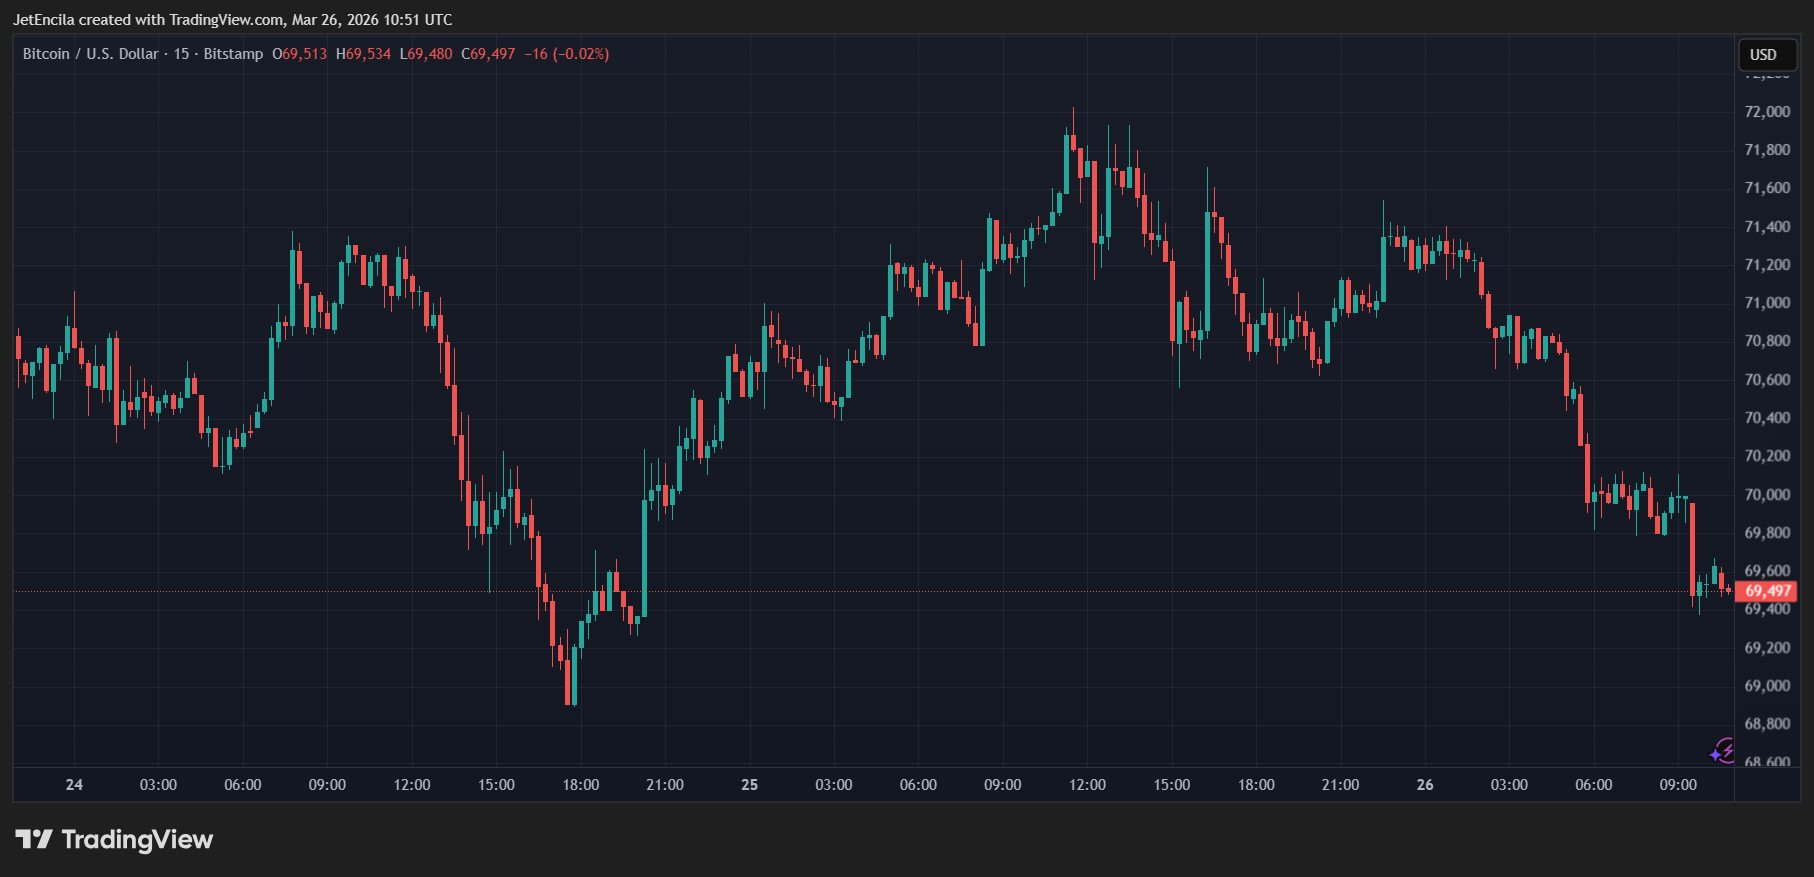The width and height of the screenshot is (1814, 877).
Task: Click the JetEncila TradingView.com attribution text
Action: (232, 19)
